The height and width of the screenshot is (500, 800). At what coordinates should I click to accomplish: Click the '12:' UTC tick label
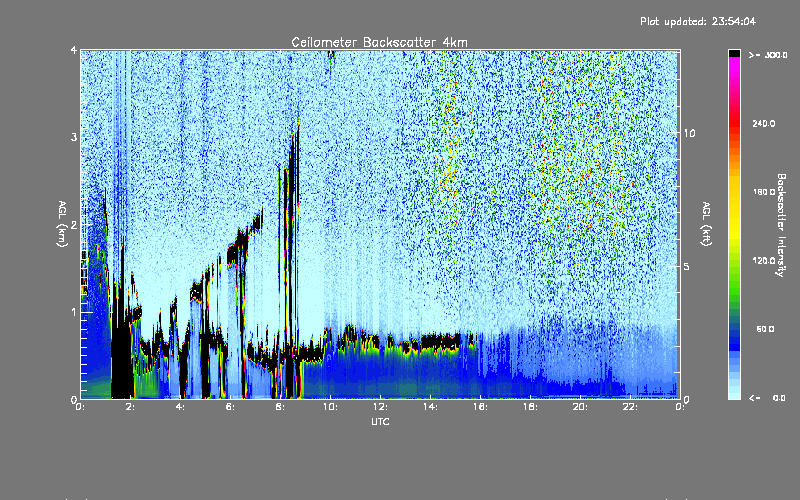(380, 407)
